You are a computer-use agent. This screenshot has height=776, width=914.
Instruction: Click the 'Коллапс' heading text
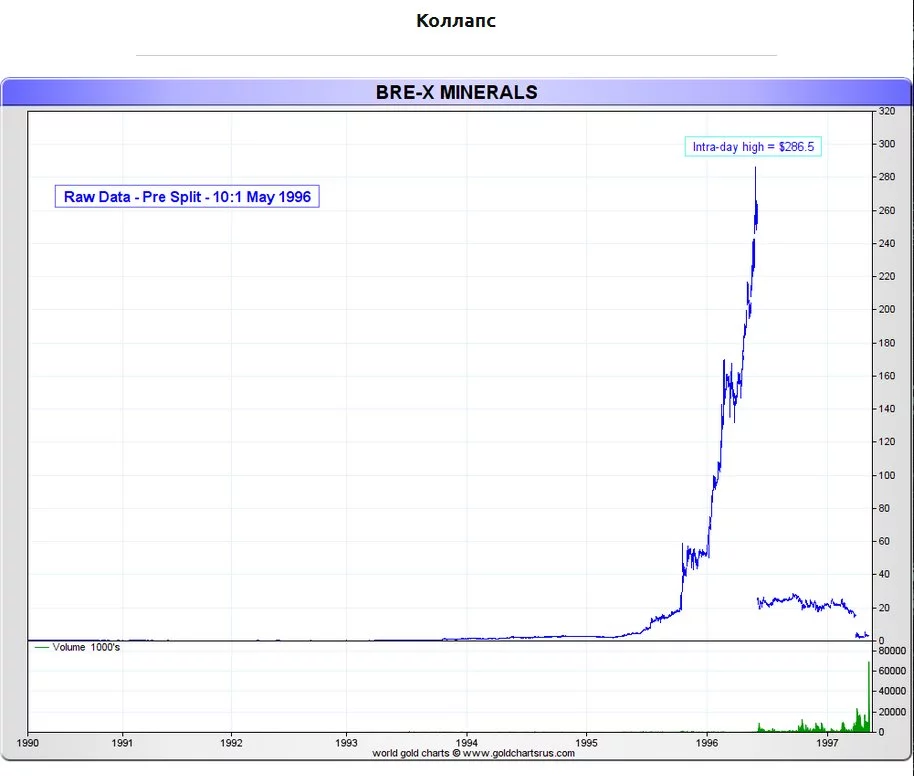click(x=456, y=21)
